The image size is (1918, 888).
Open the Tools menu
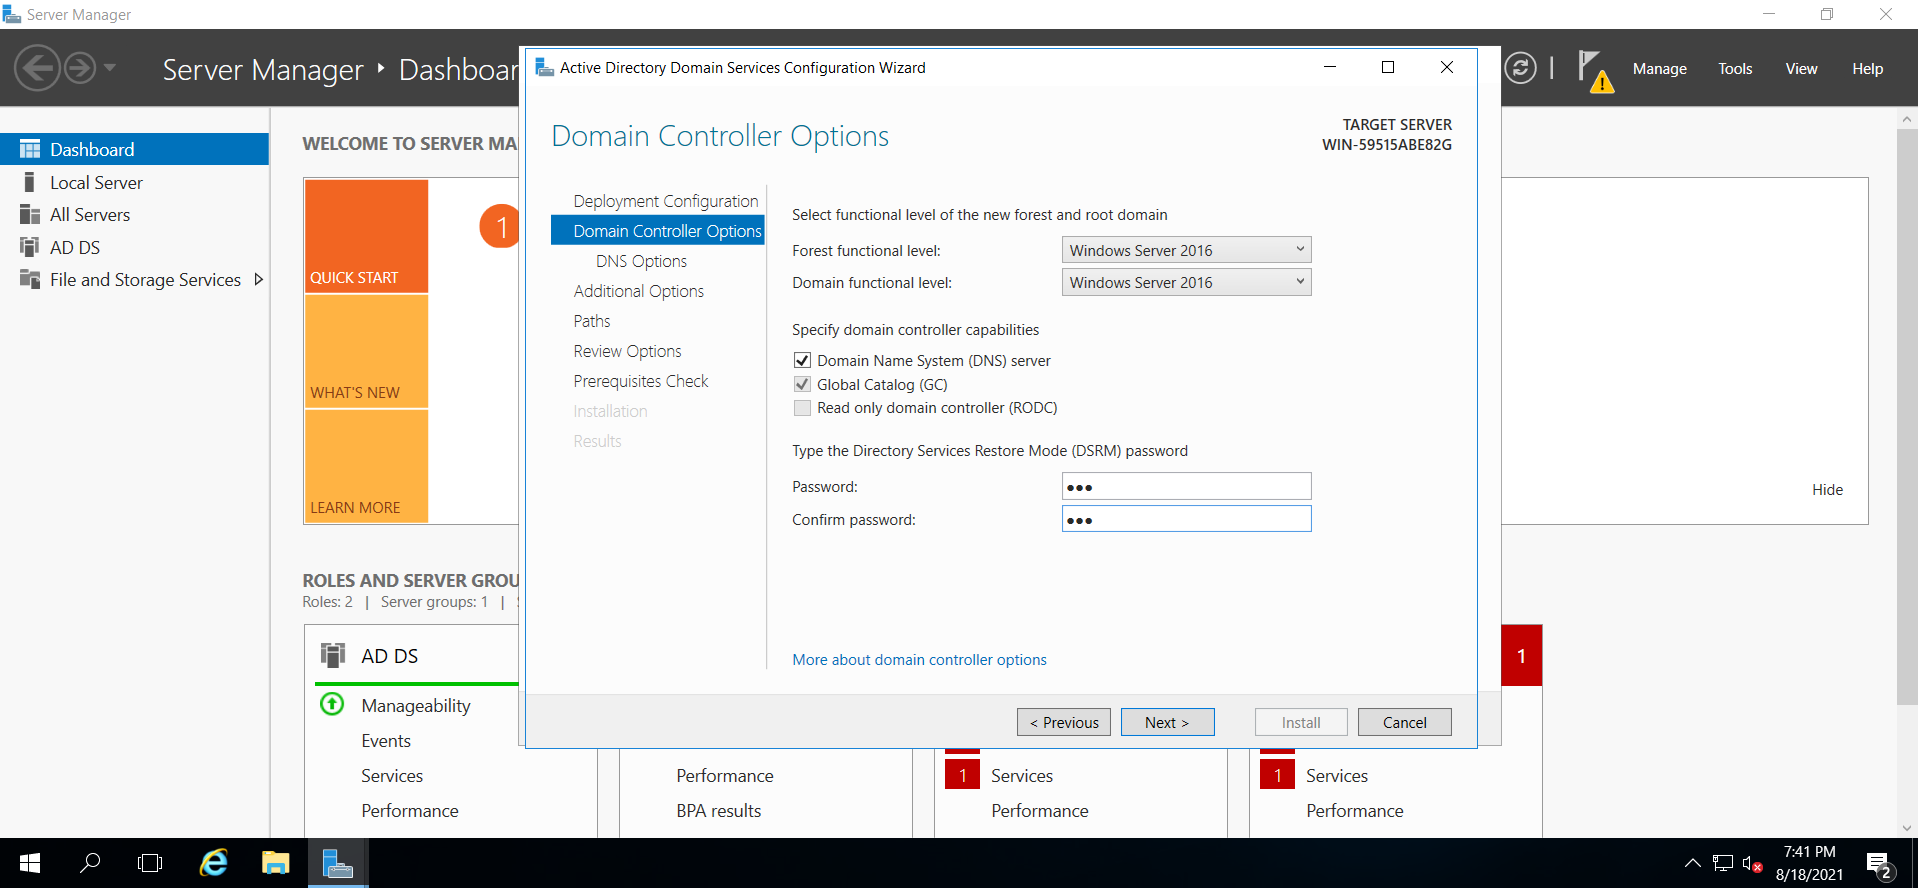click(x=1735, y=69)
